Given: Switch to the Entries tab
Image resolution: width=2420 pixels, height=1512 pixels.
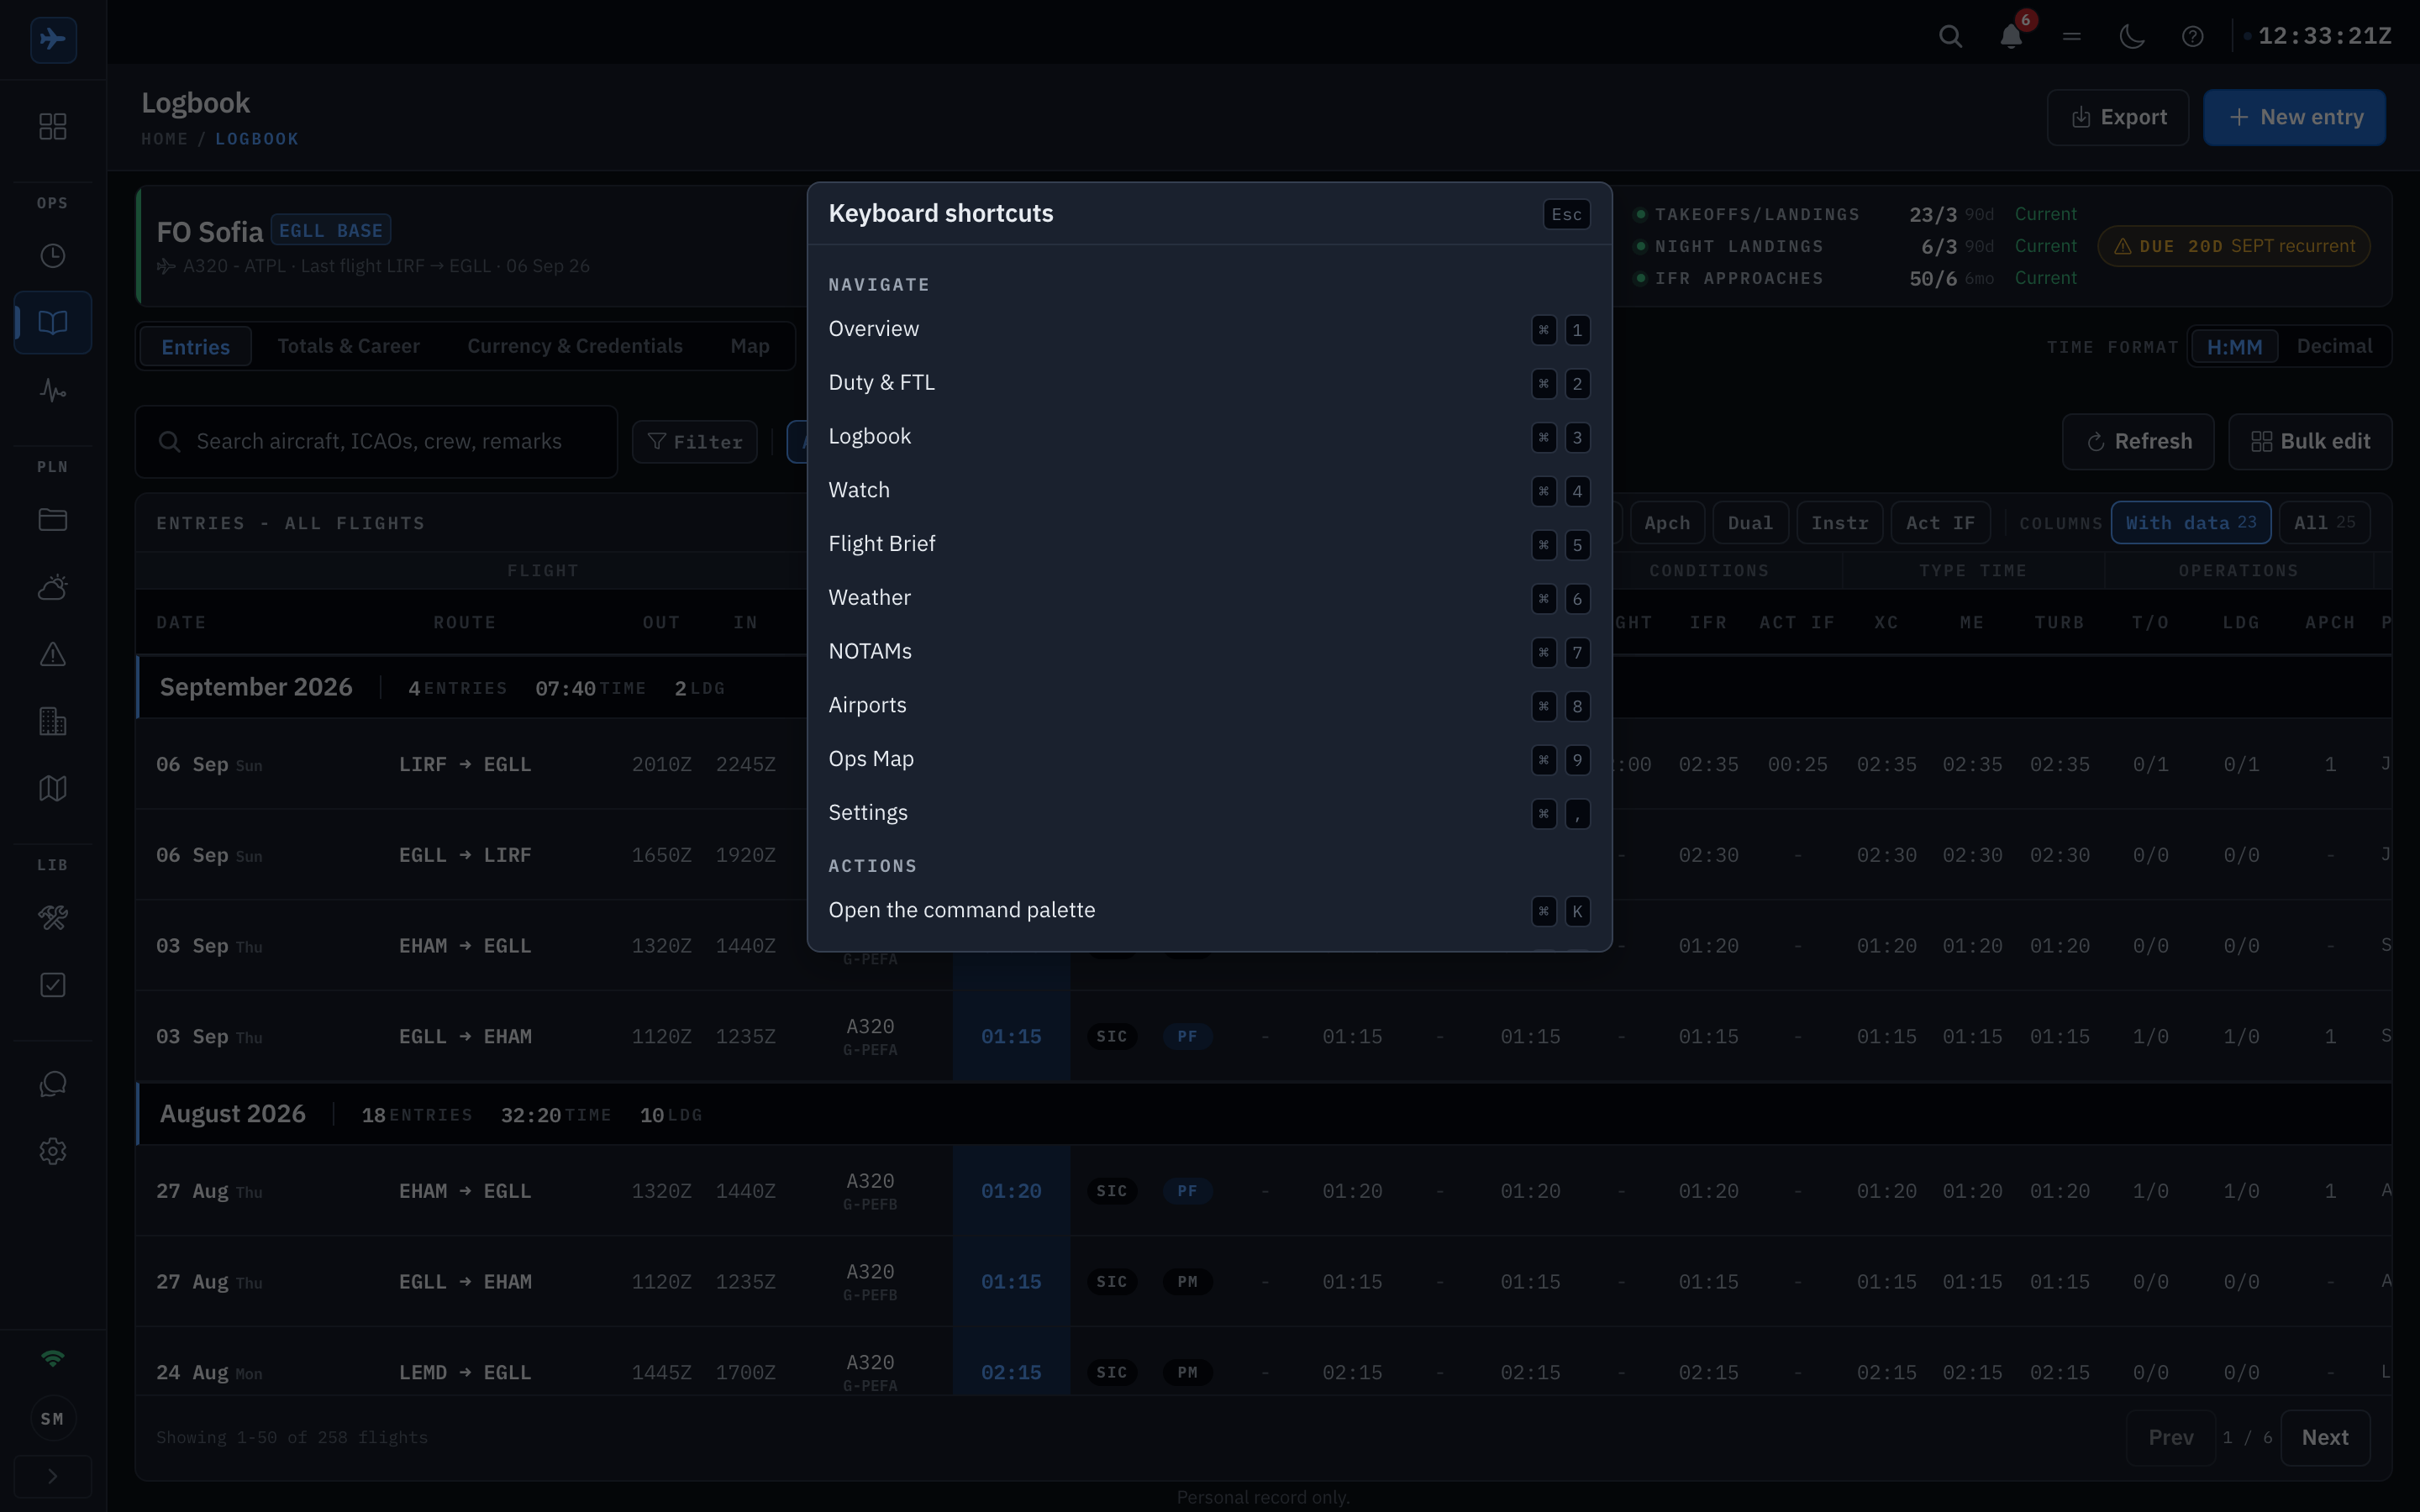Looking at the screenshot, I should (195, 347).
